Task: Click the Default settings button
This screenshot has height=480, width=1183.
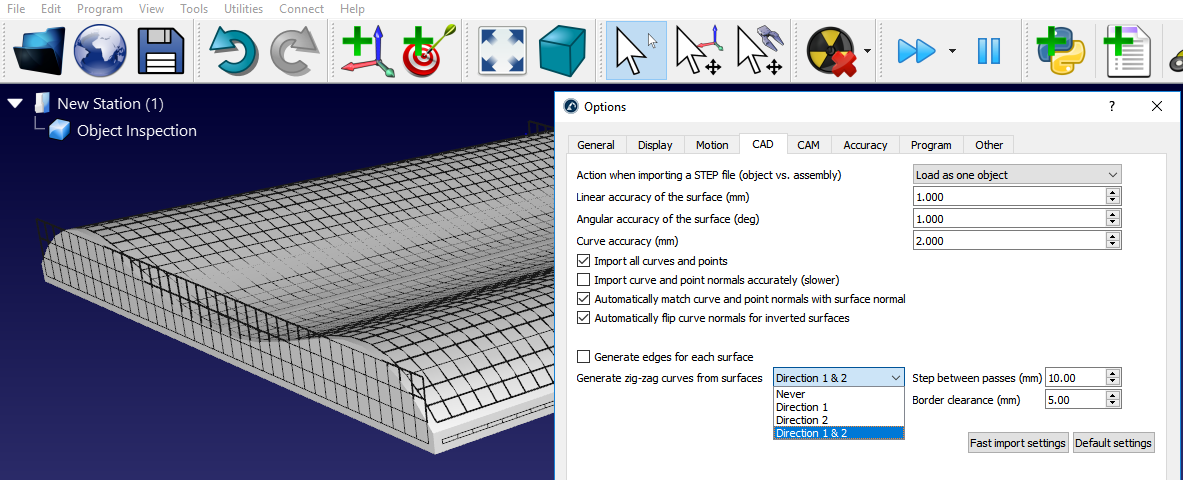Action: pyautogui.click(x=1113, y=443)
